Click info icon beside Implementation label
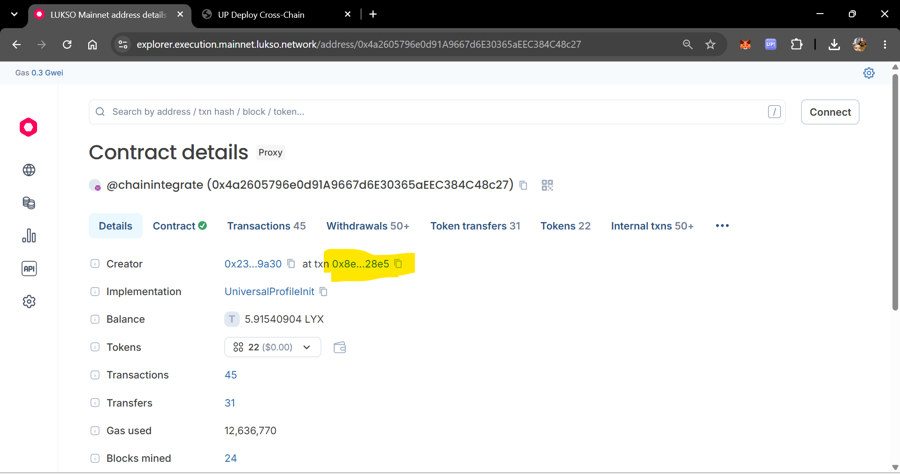The width and height of the screenshot is (900, 474). (95, 292)
